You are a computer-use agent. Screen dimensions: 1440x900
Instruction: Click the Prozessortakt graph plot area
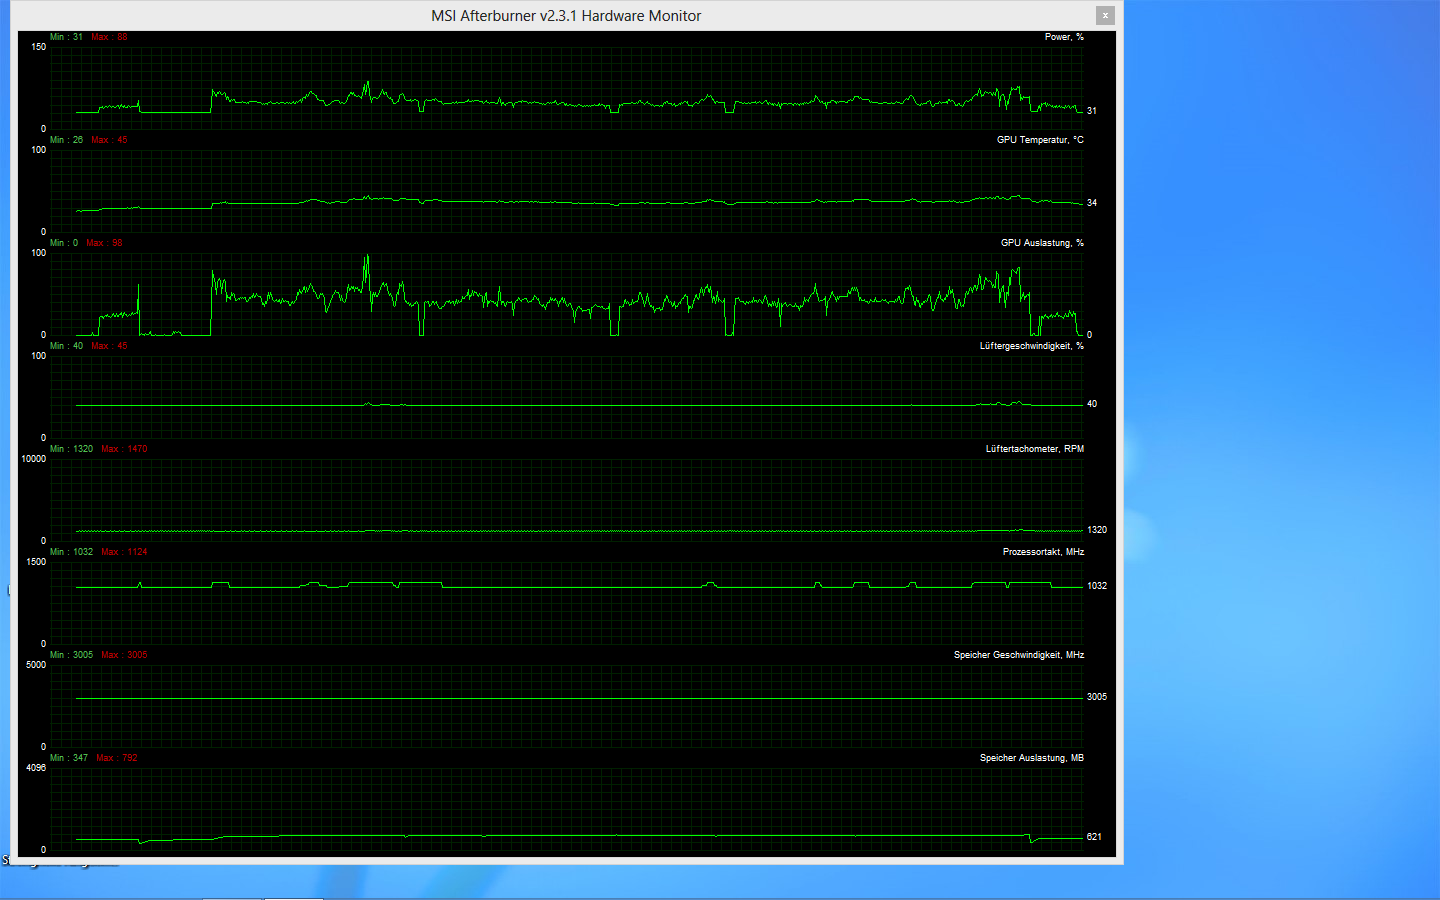point(566,602)
